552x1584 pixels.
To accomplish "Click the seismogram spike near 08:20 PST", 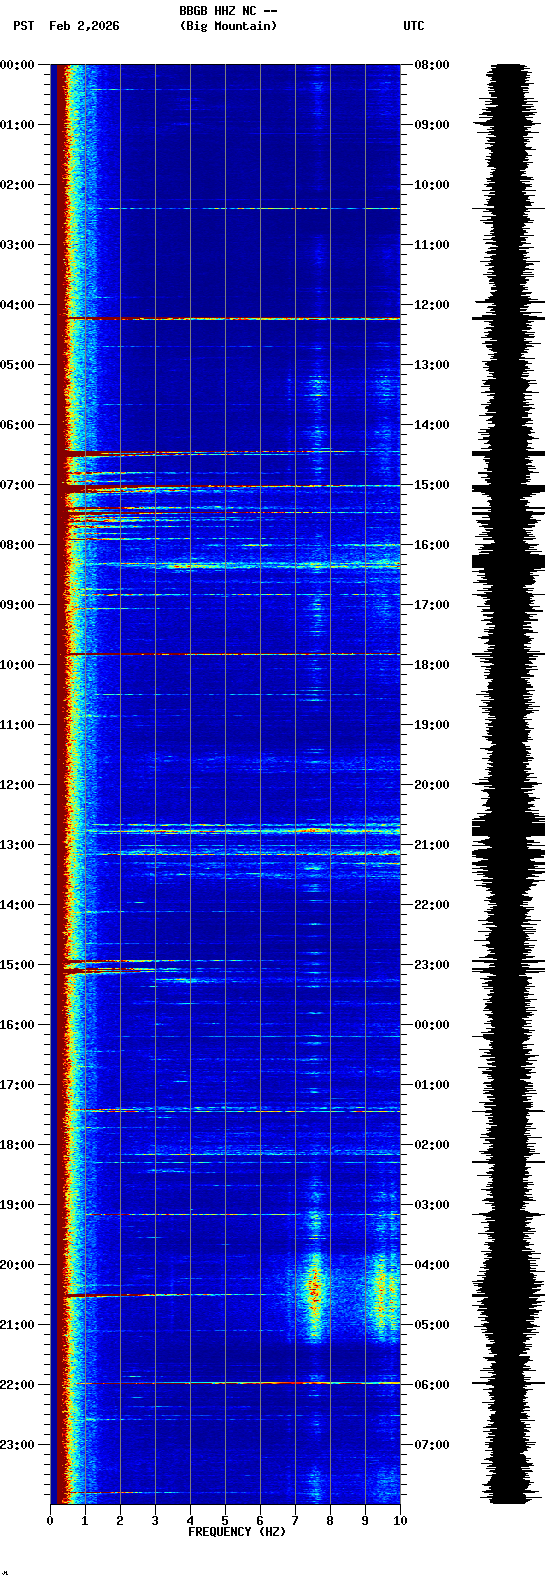I will (x=508, y=562).
